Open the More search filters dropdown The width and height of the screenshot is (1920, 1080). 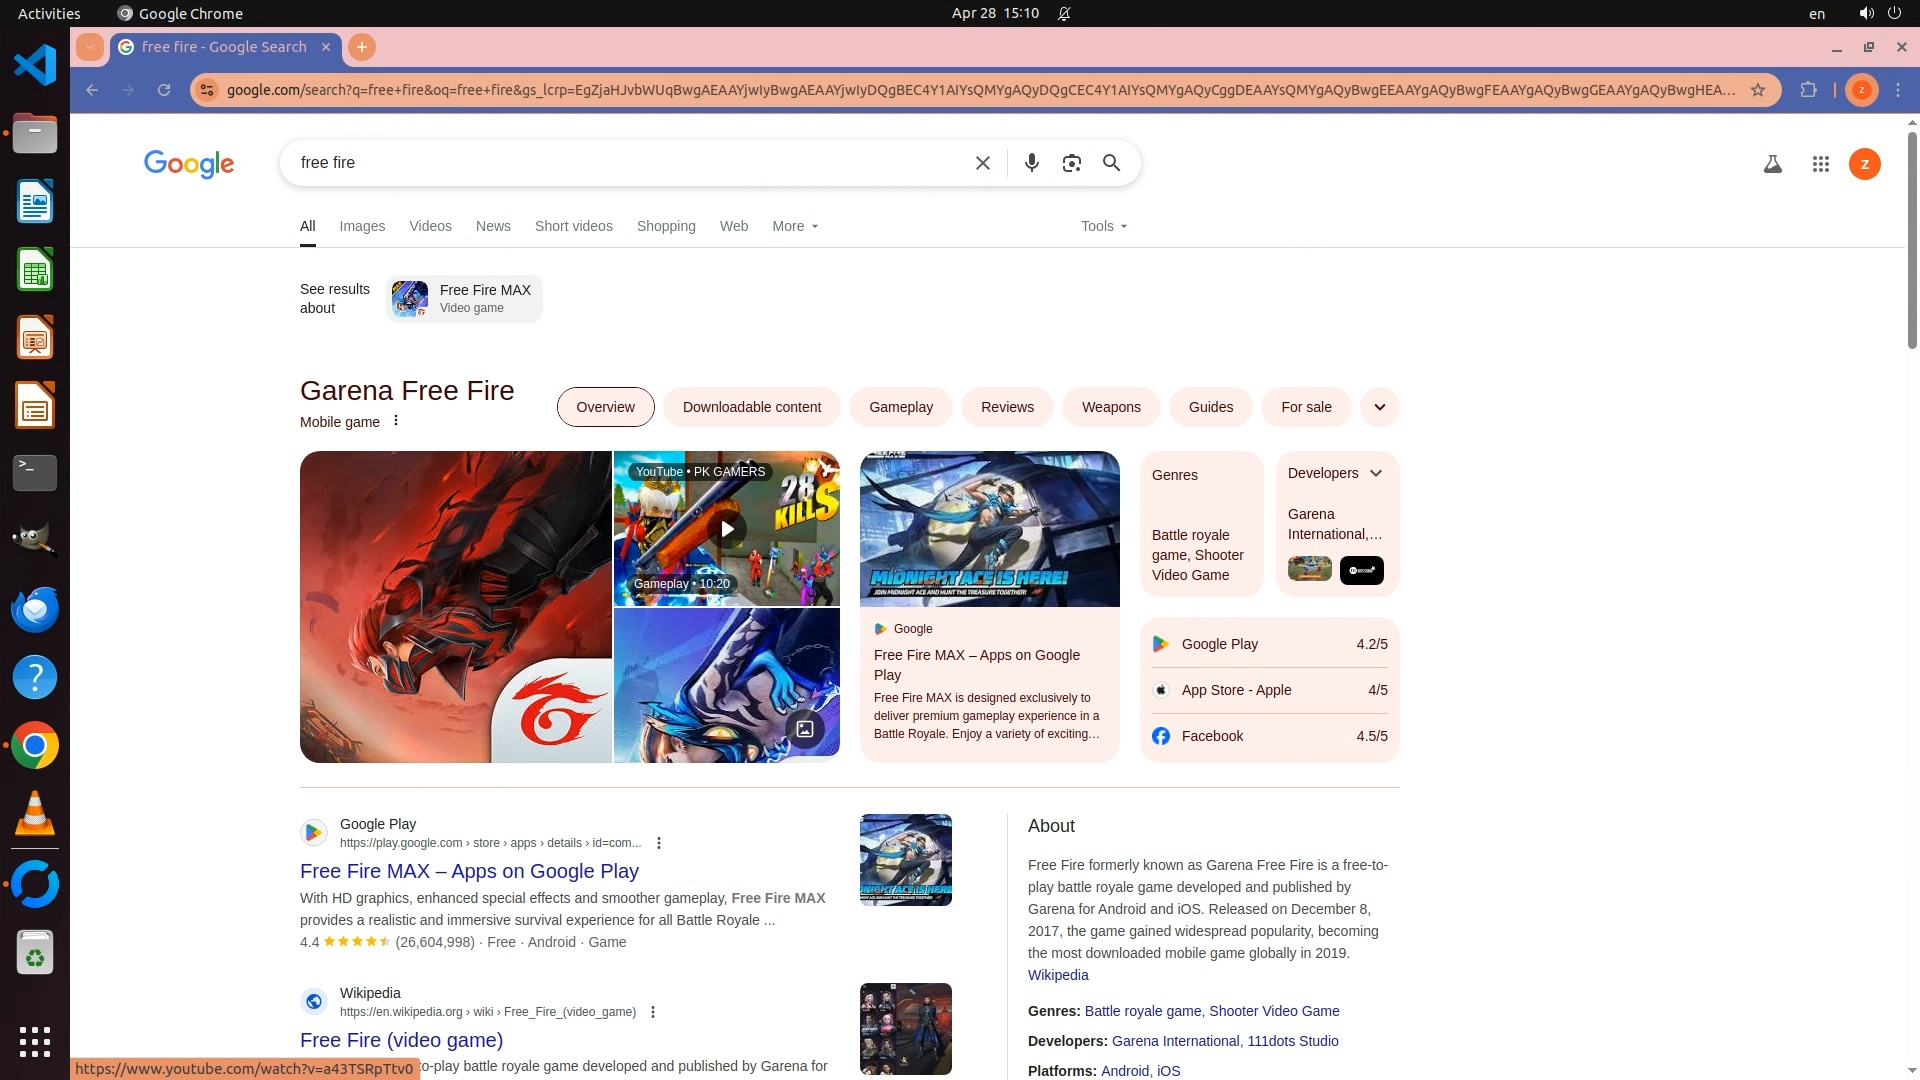795,226
